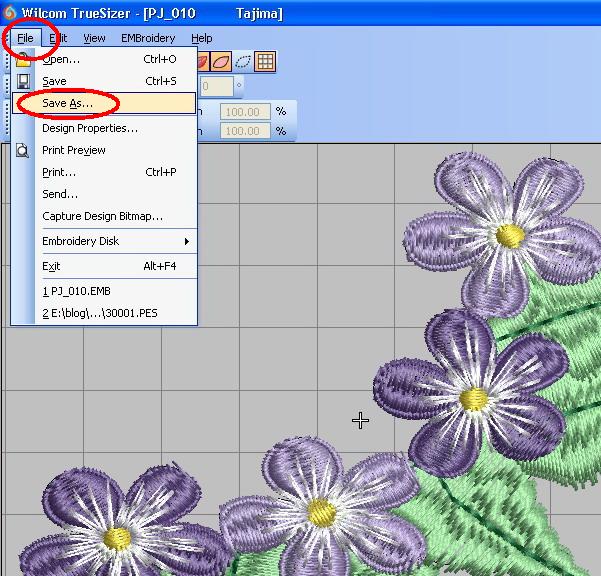This screenshot has height=576, width=601.
Task: Open the Help menu
Action: point(202,38)
